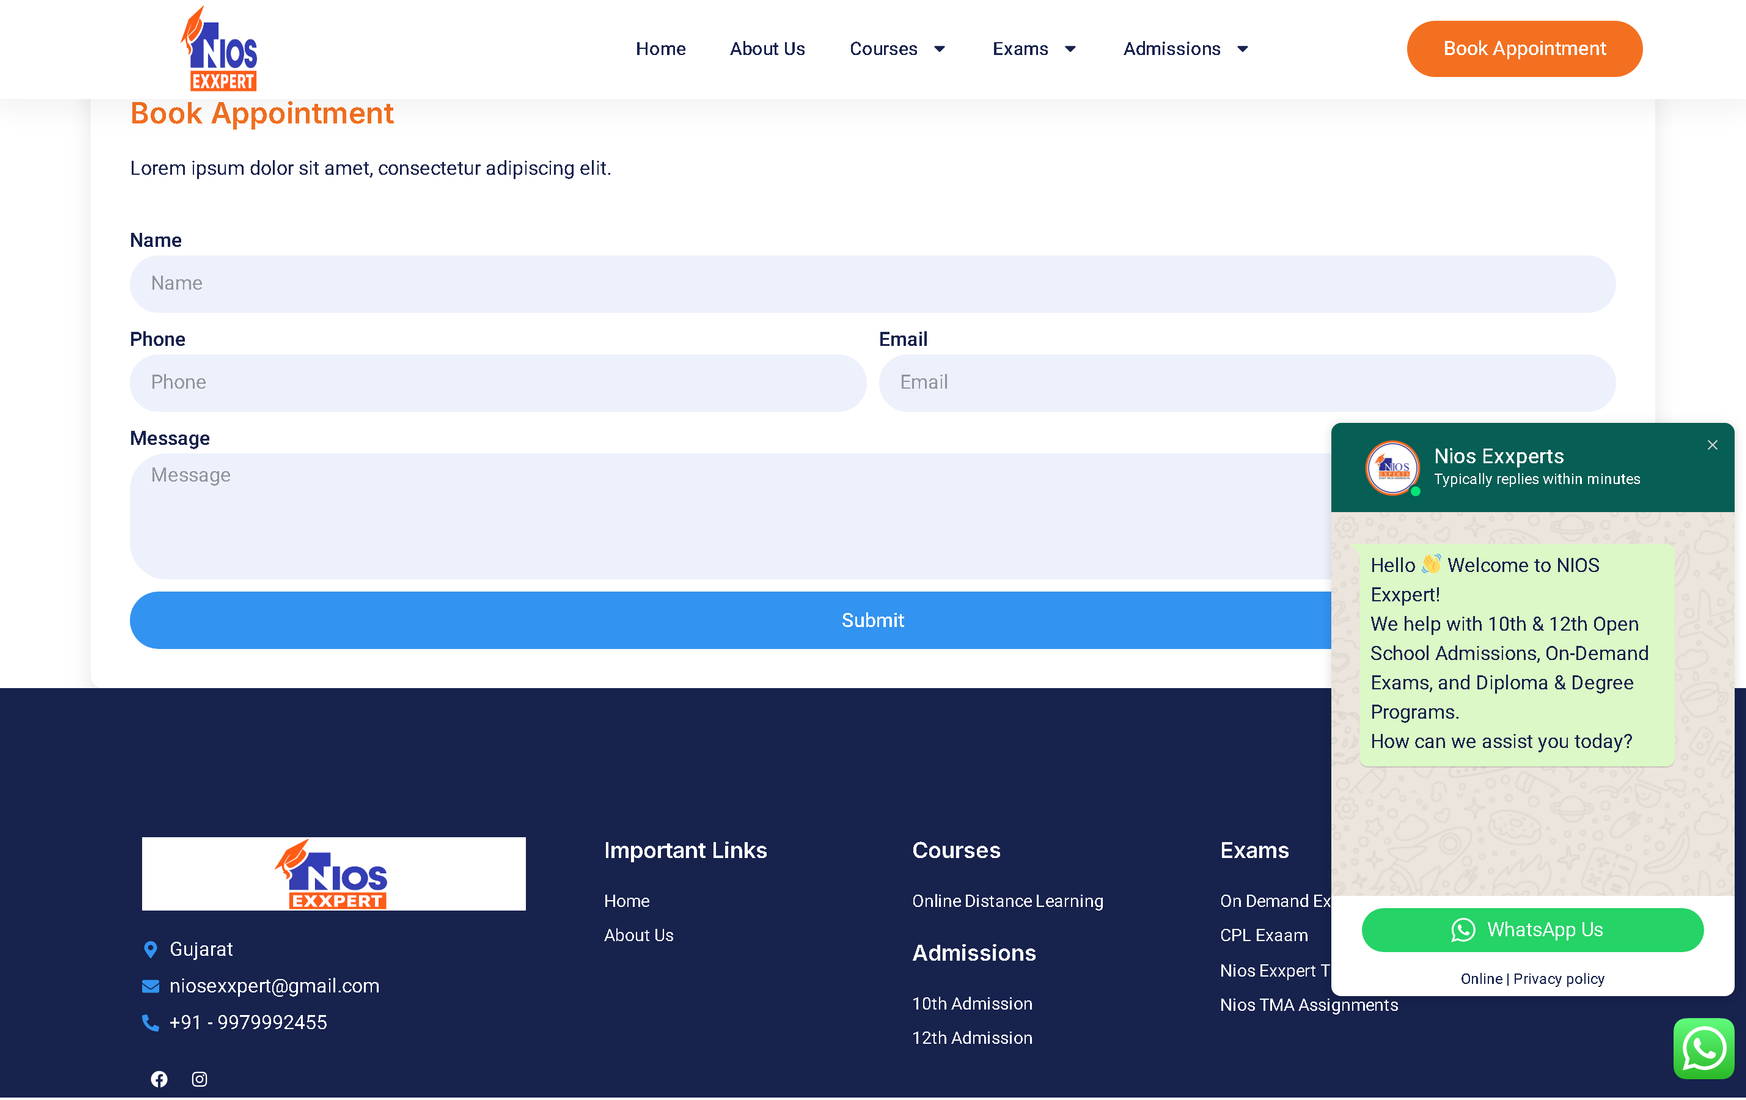Click the Nios Exxperts chat avatar
This screenshot has width=1746, height=1100.
tap(1393, 467)
